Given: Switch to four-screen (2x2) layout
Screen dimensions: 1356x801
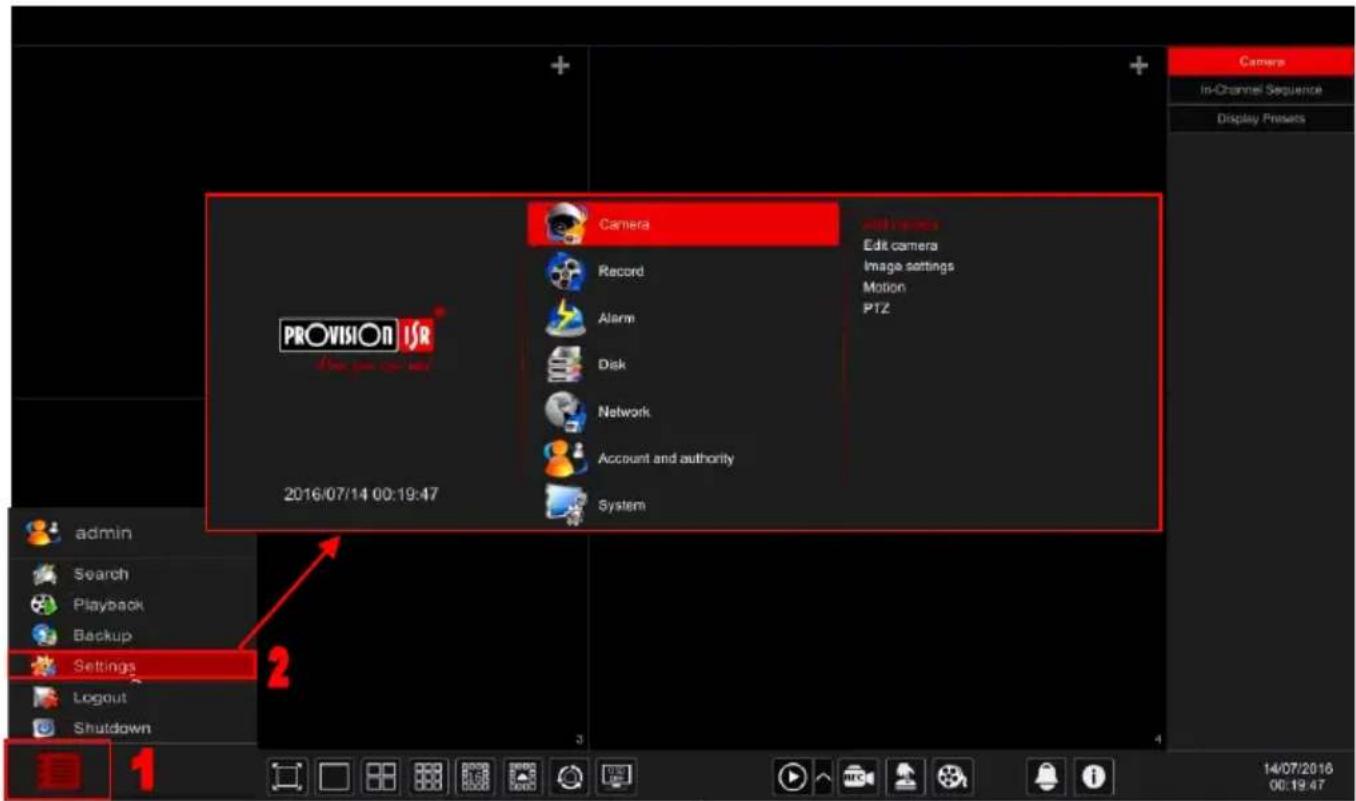Looking at the screenshot, I should 381,775.
